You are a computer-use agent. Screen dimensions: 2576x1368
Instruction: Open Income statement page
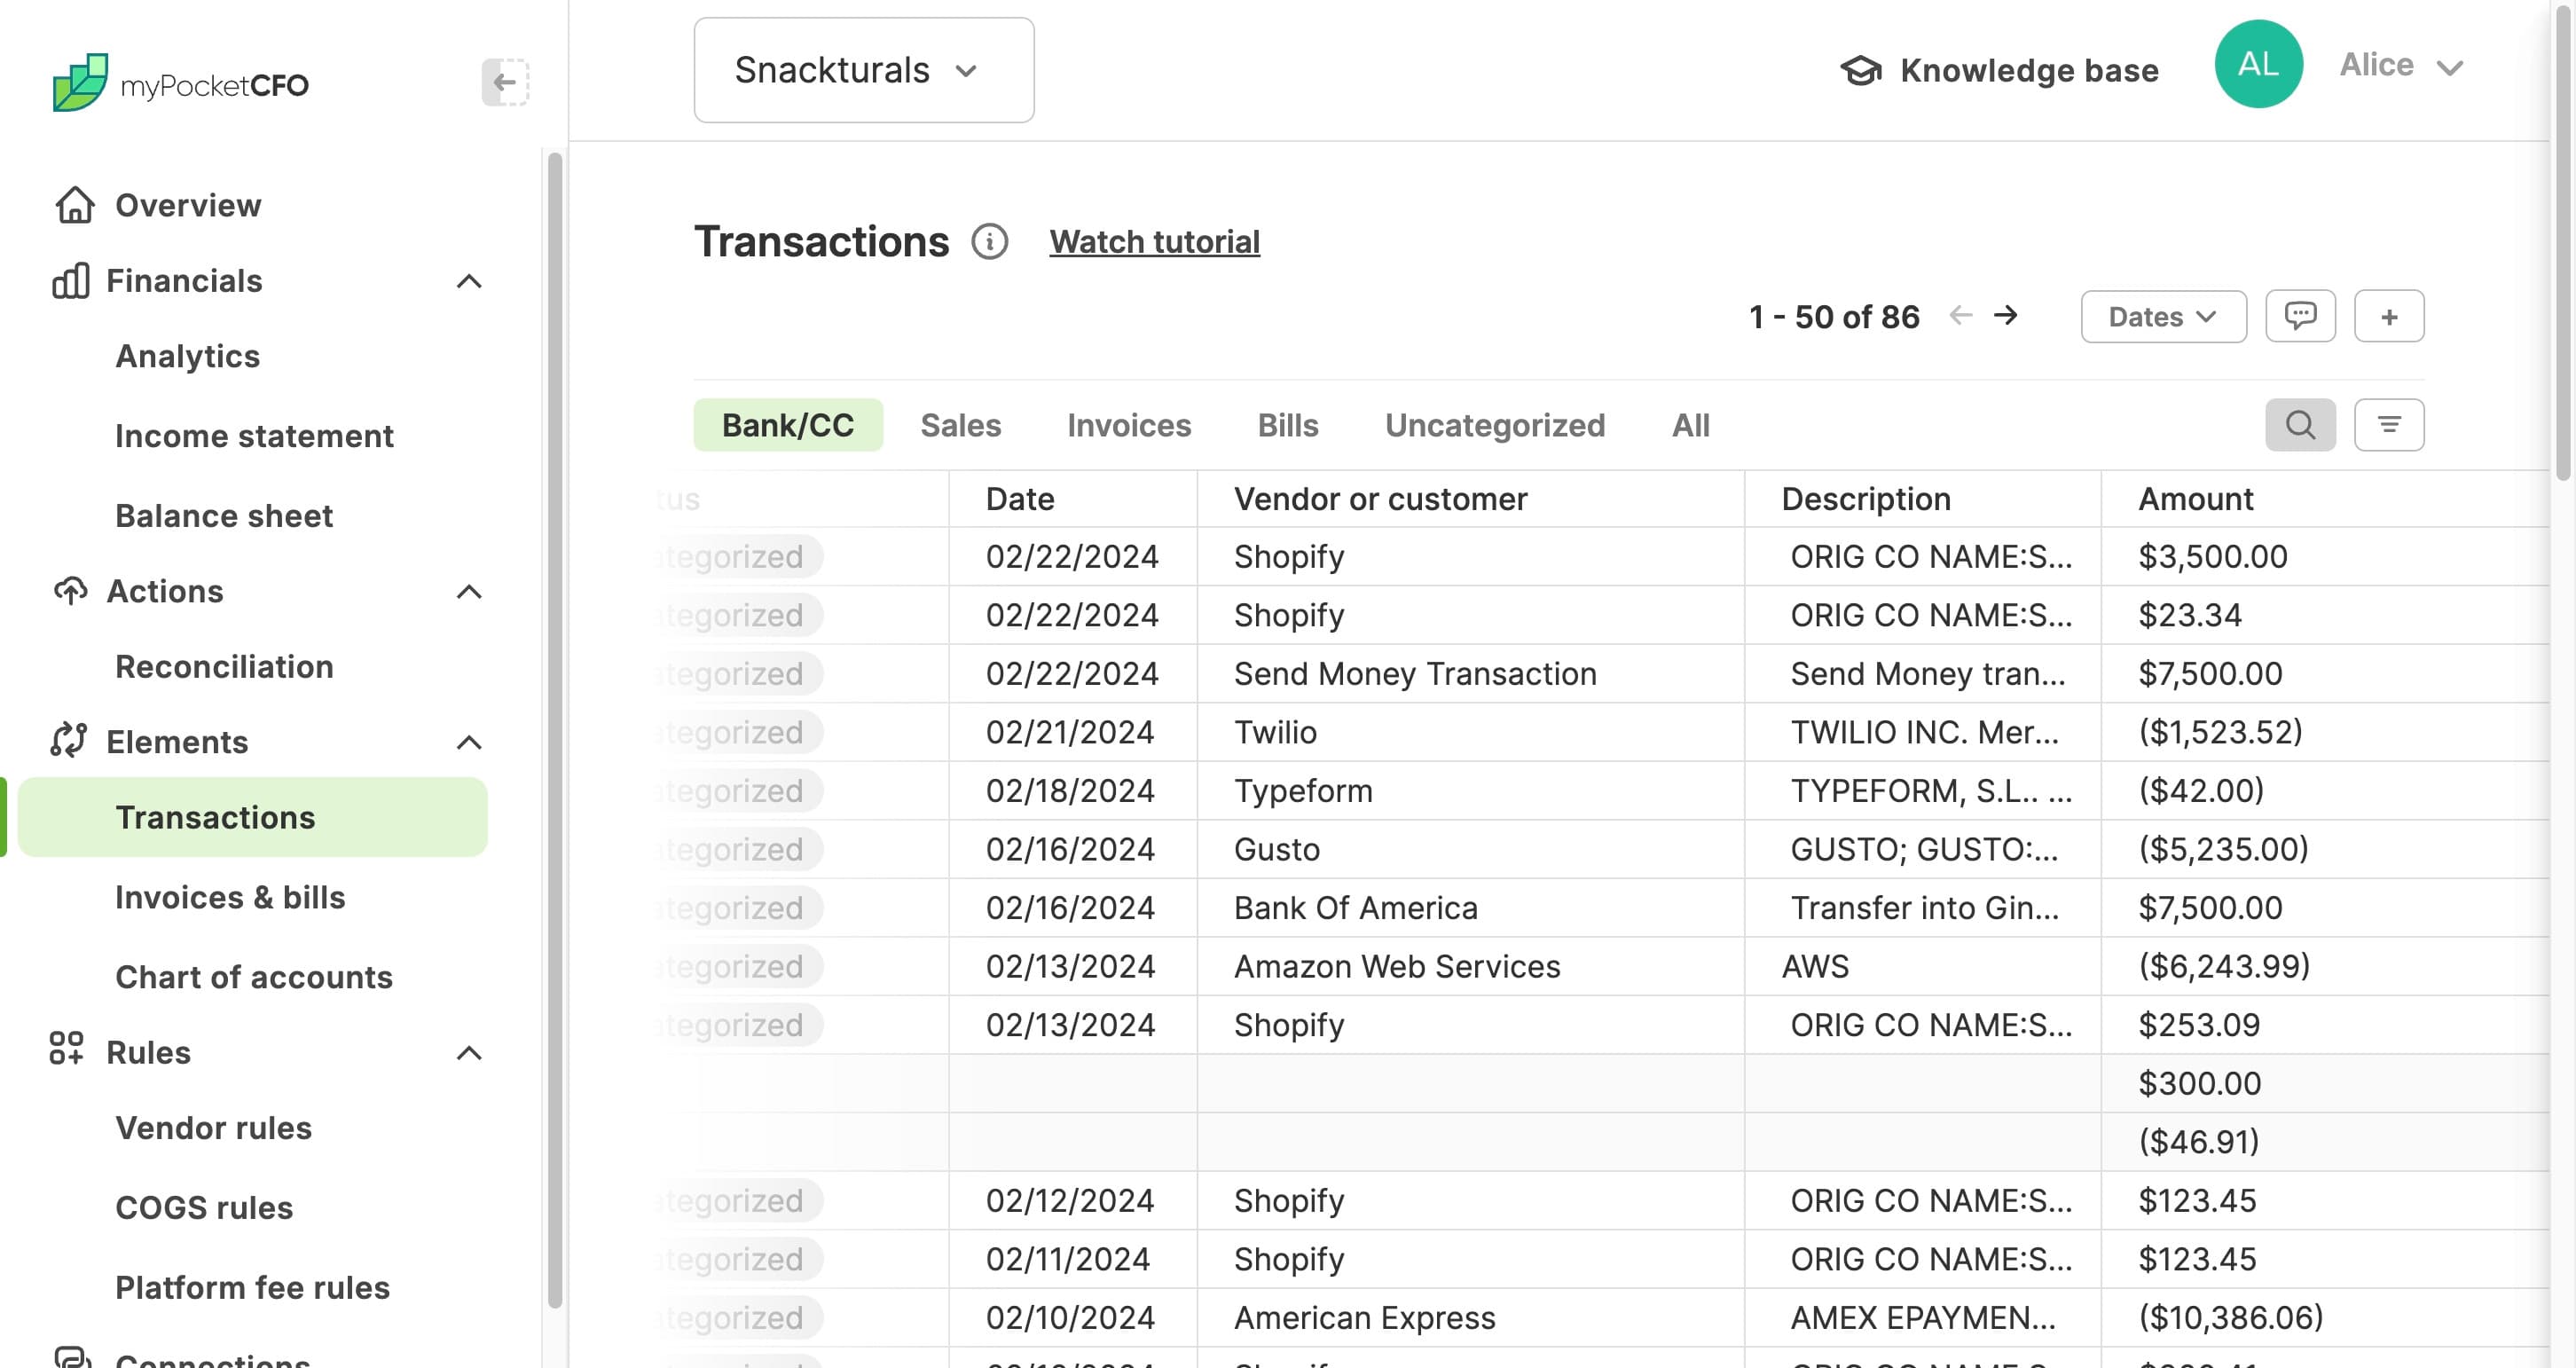pyautogui.click(x=254, y=436)
